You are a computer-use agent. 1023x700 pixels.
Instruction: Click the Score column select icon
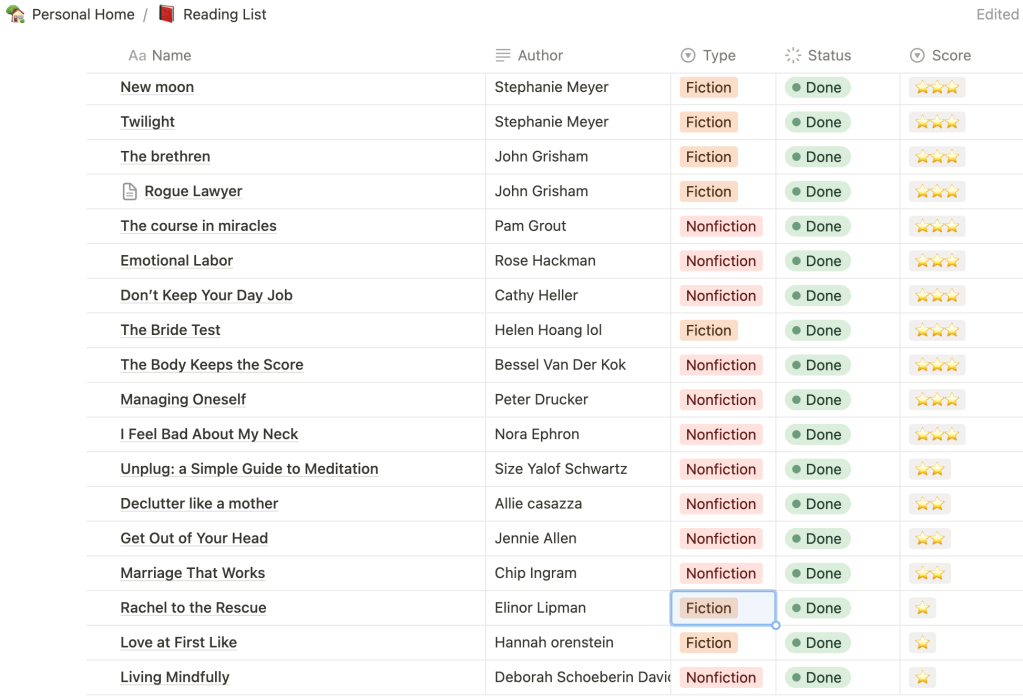[x=917, y=56]
